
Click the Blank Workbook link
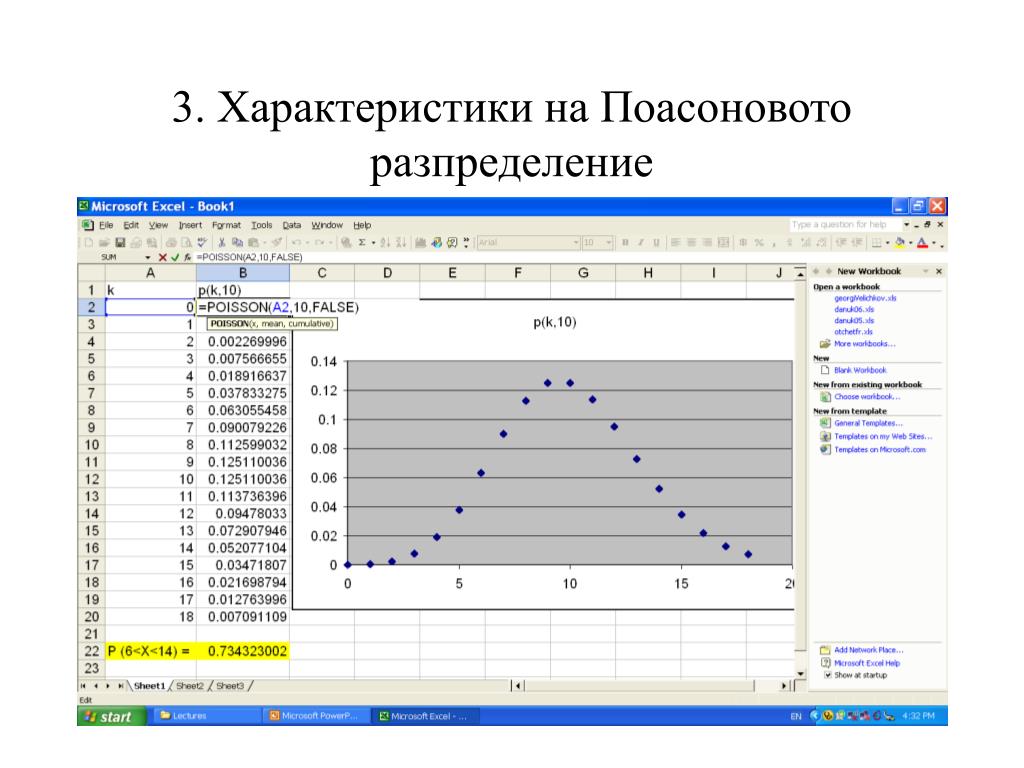coord(860,370)
